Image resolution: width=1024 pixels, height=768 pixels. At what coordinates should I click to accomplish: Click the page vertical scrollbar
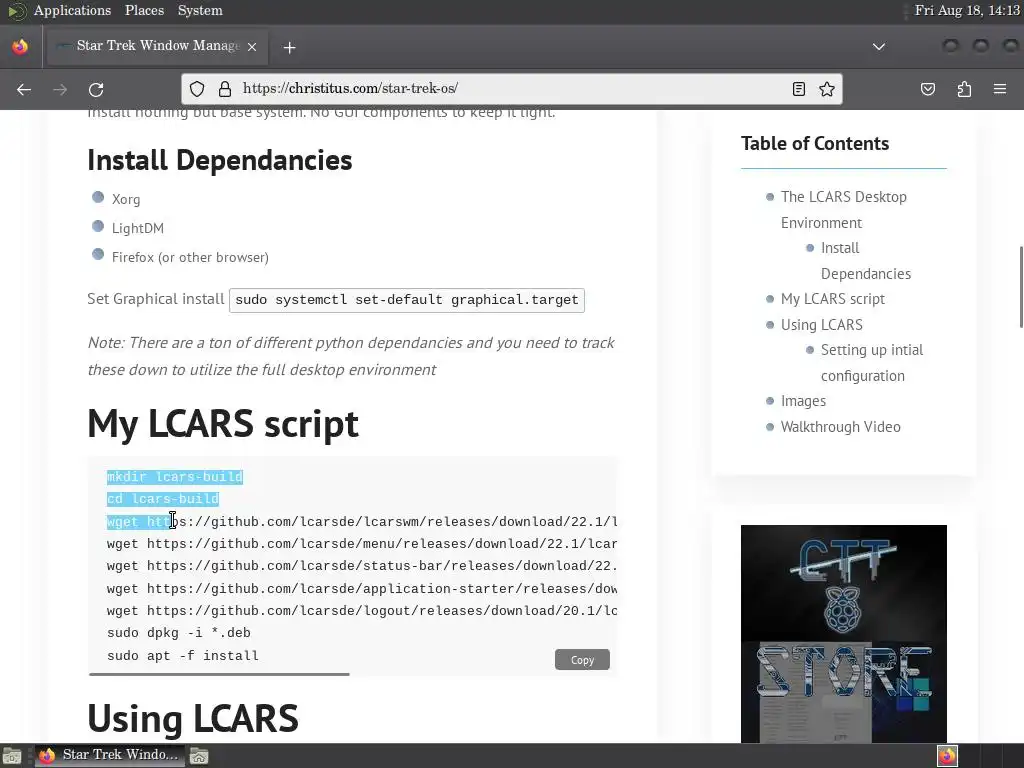1021,287
